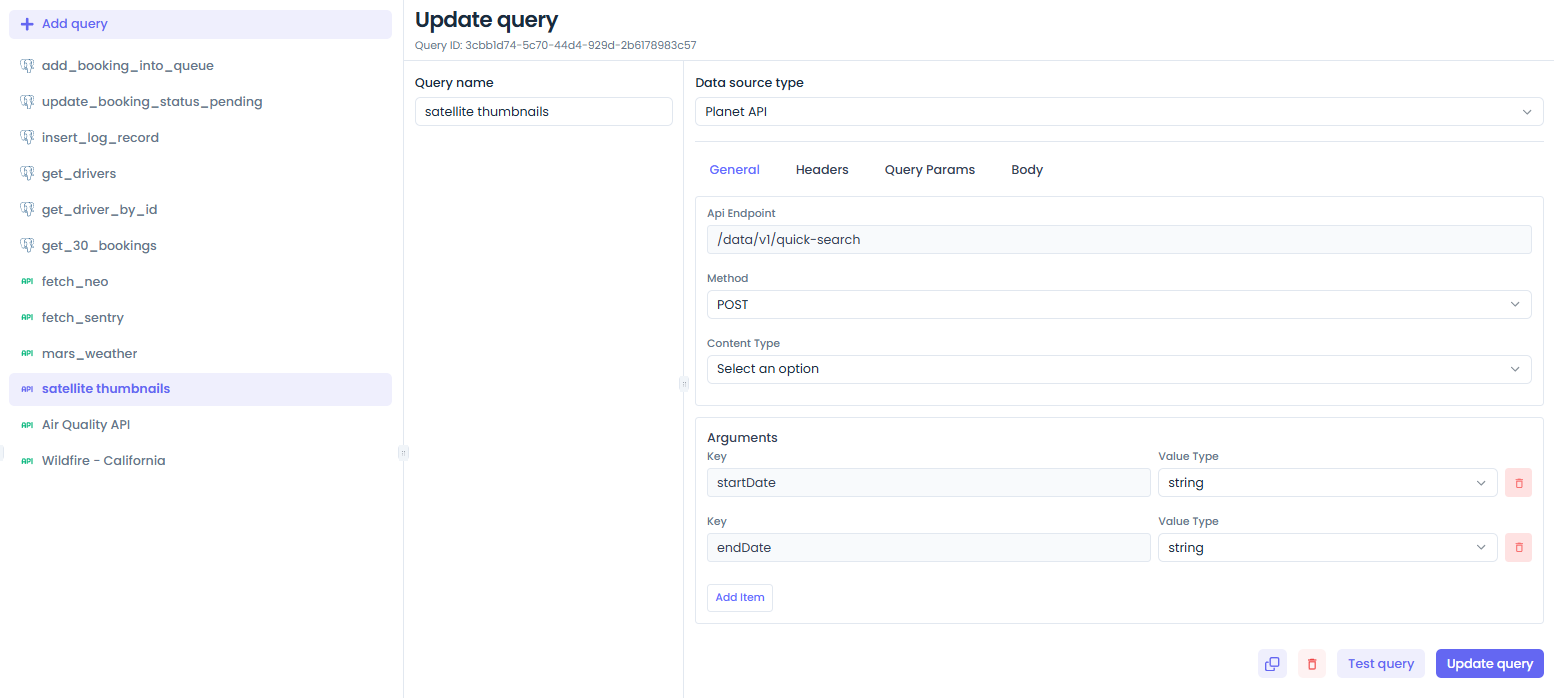This screenshot has width=1554, height=698.
Task: Click the Update query button
Action: (x=1489, y=663)
